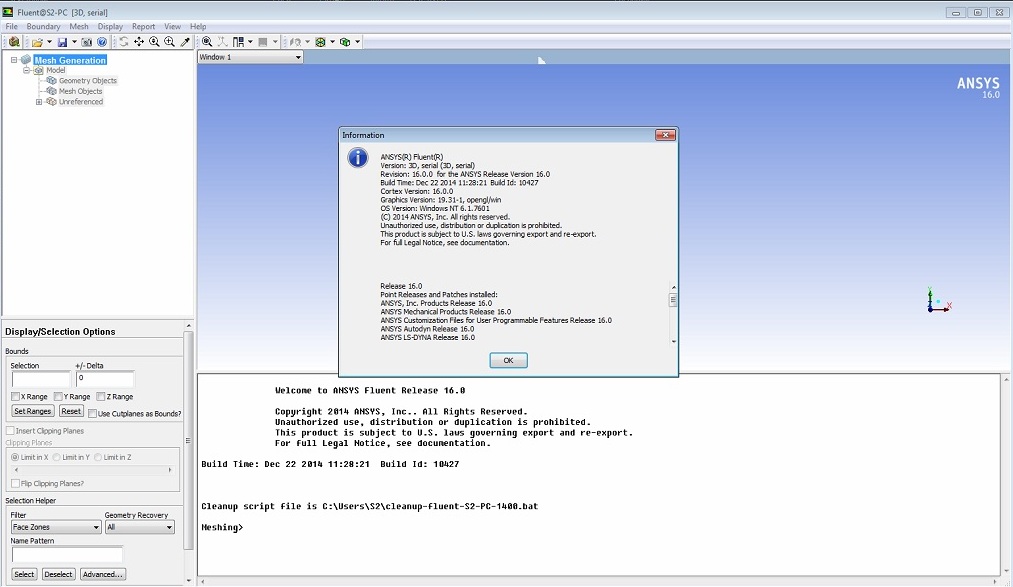Viewport: 1013px width, 587px height.
Task: Open the File menu
Action: click(12, 26)
